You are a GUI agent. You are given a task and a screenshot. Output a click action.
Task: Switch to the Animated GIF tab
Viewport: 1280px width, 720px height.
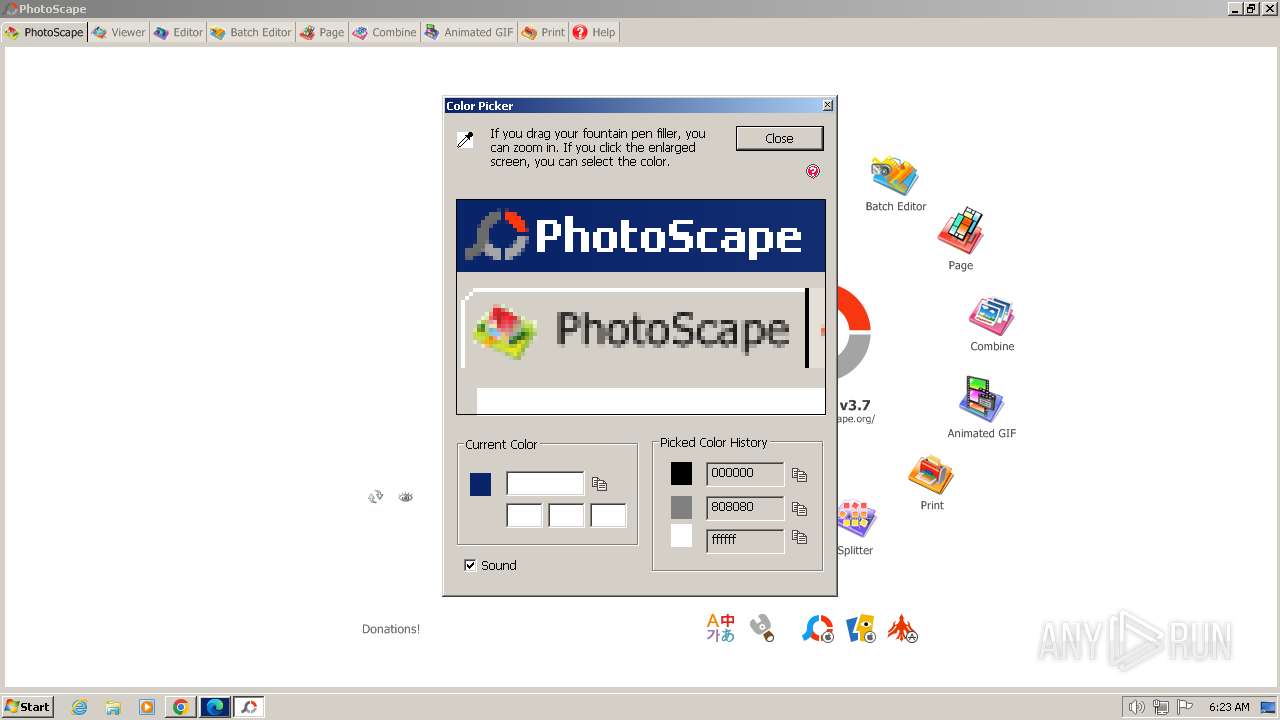[x=468, y=32]
